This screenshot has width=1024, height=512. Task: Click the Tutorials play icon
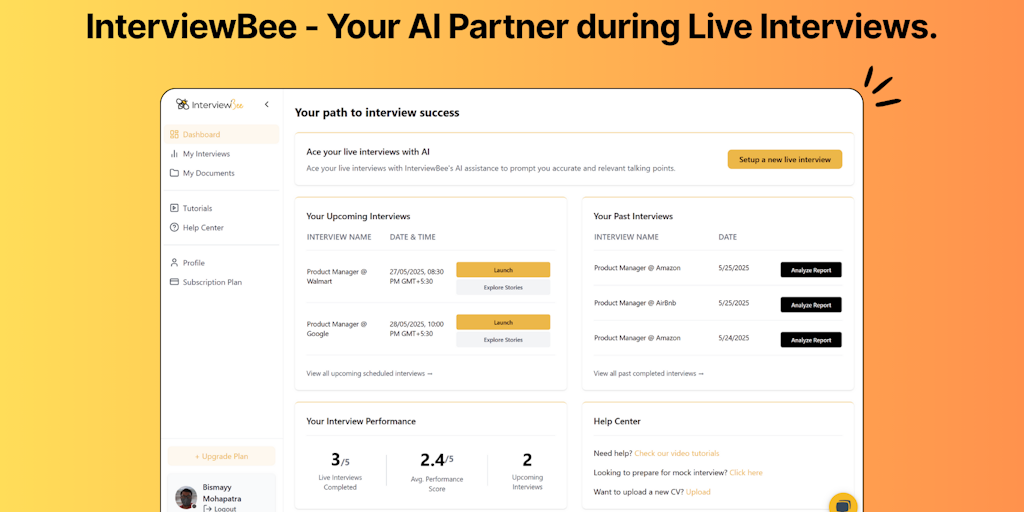point(174,208)
